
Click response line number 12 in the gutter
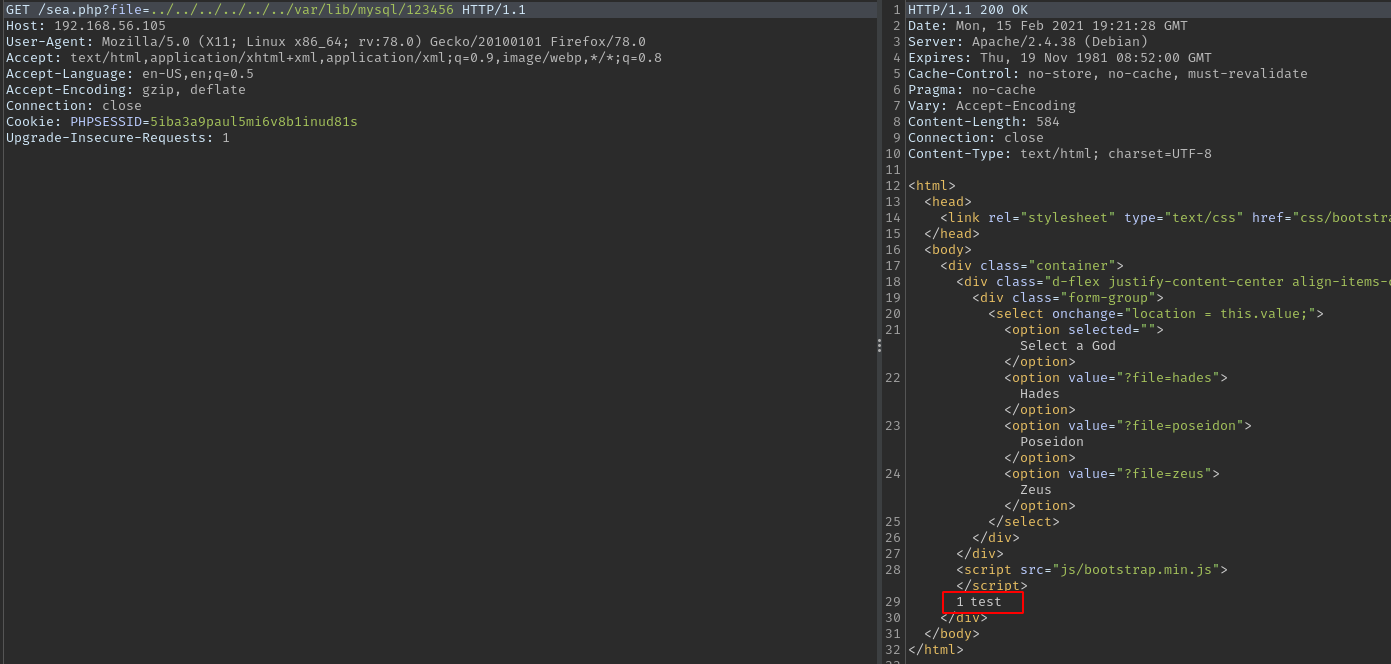[893, 186]
